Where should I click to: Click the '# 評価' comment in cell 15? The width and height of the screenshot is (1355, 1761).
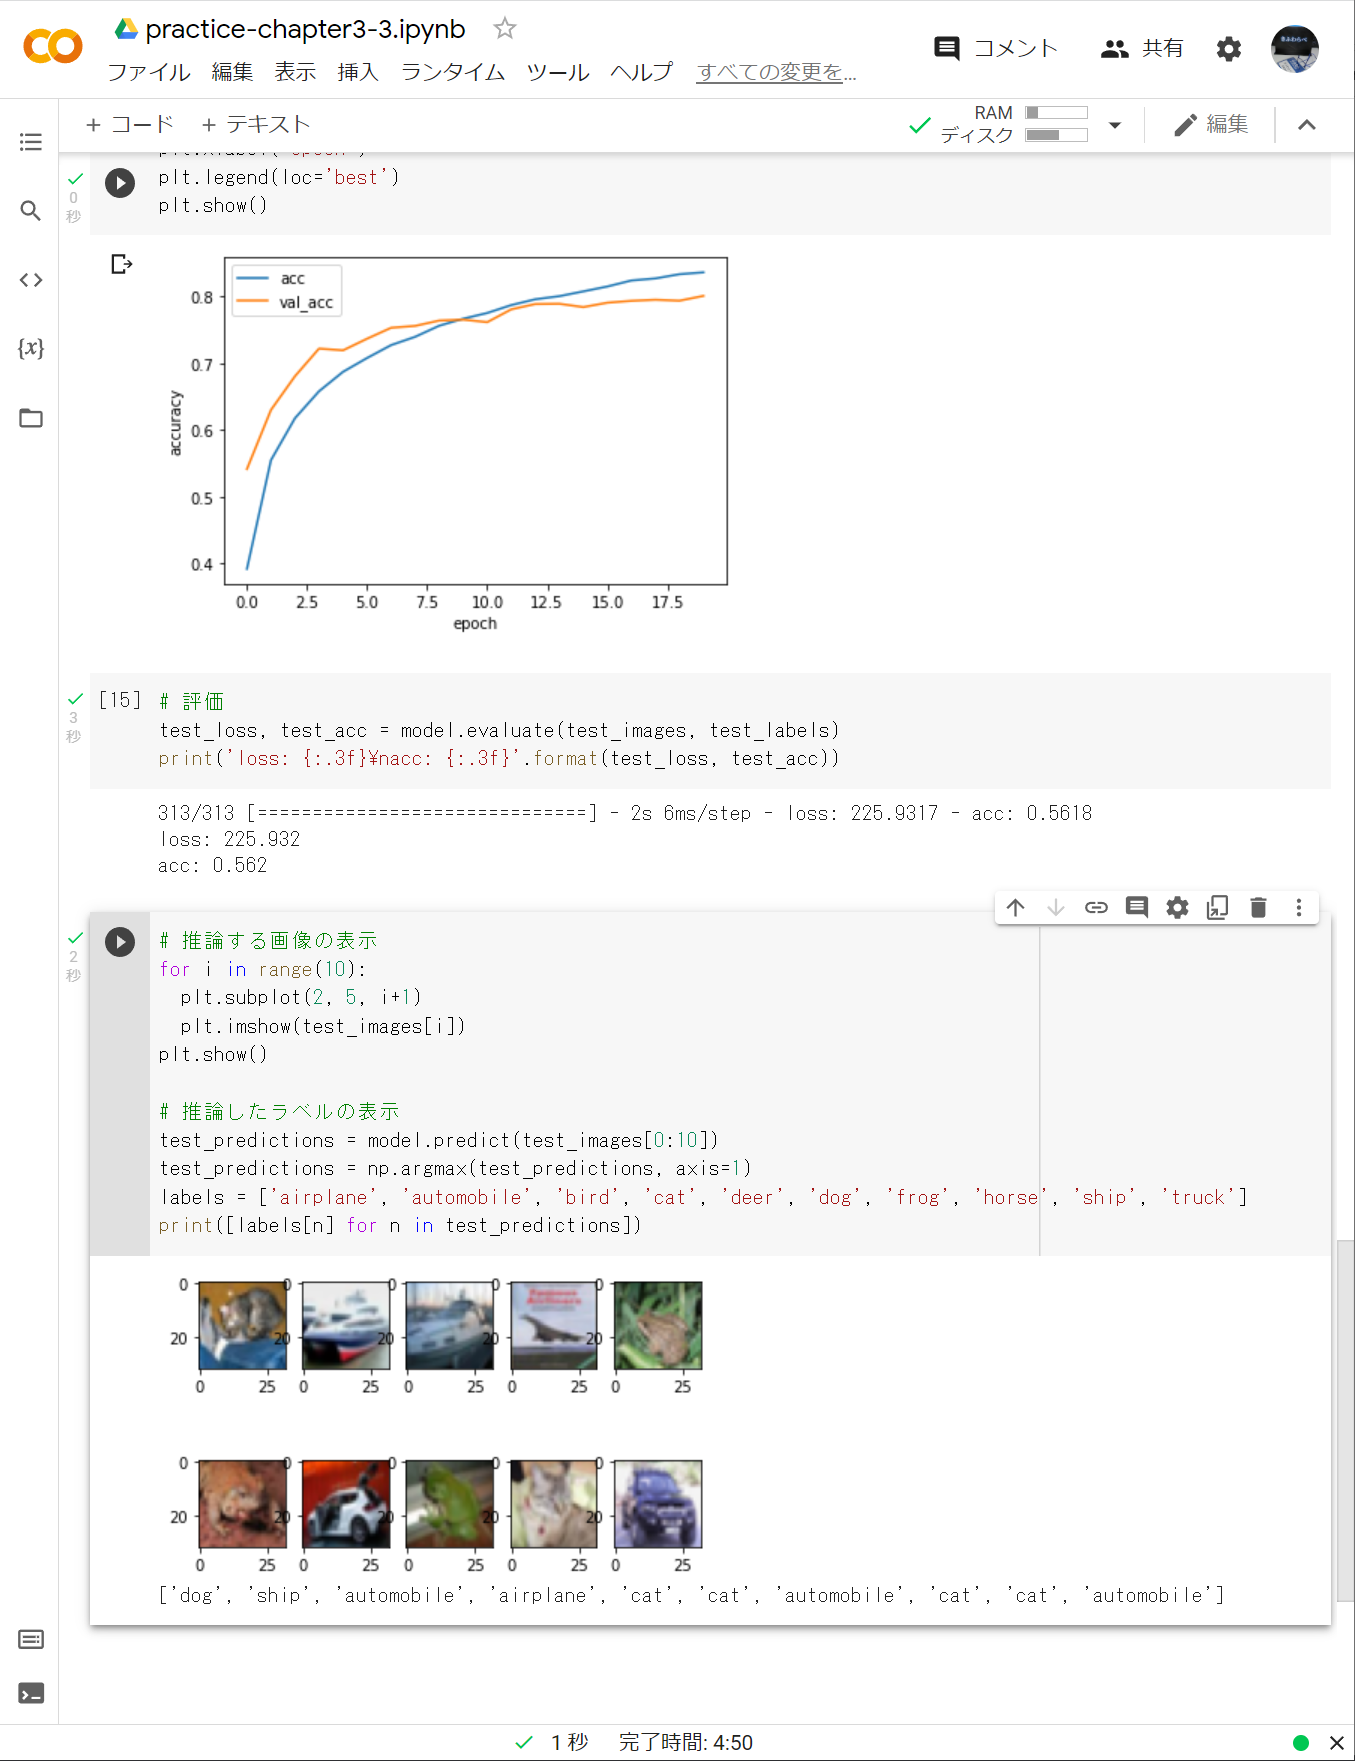pyautogui.click(x=192, y=701)
